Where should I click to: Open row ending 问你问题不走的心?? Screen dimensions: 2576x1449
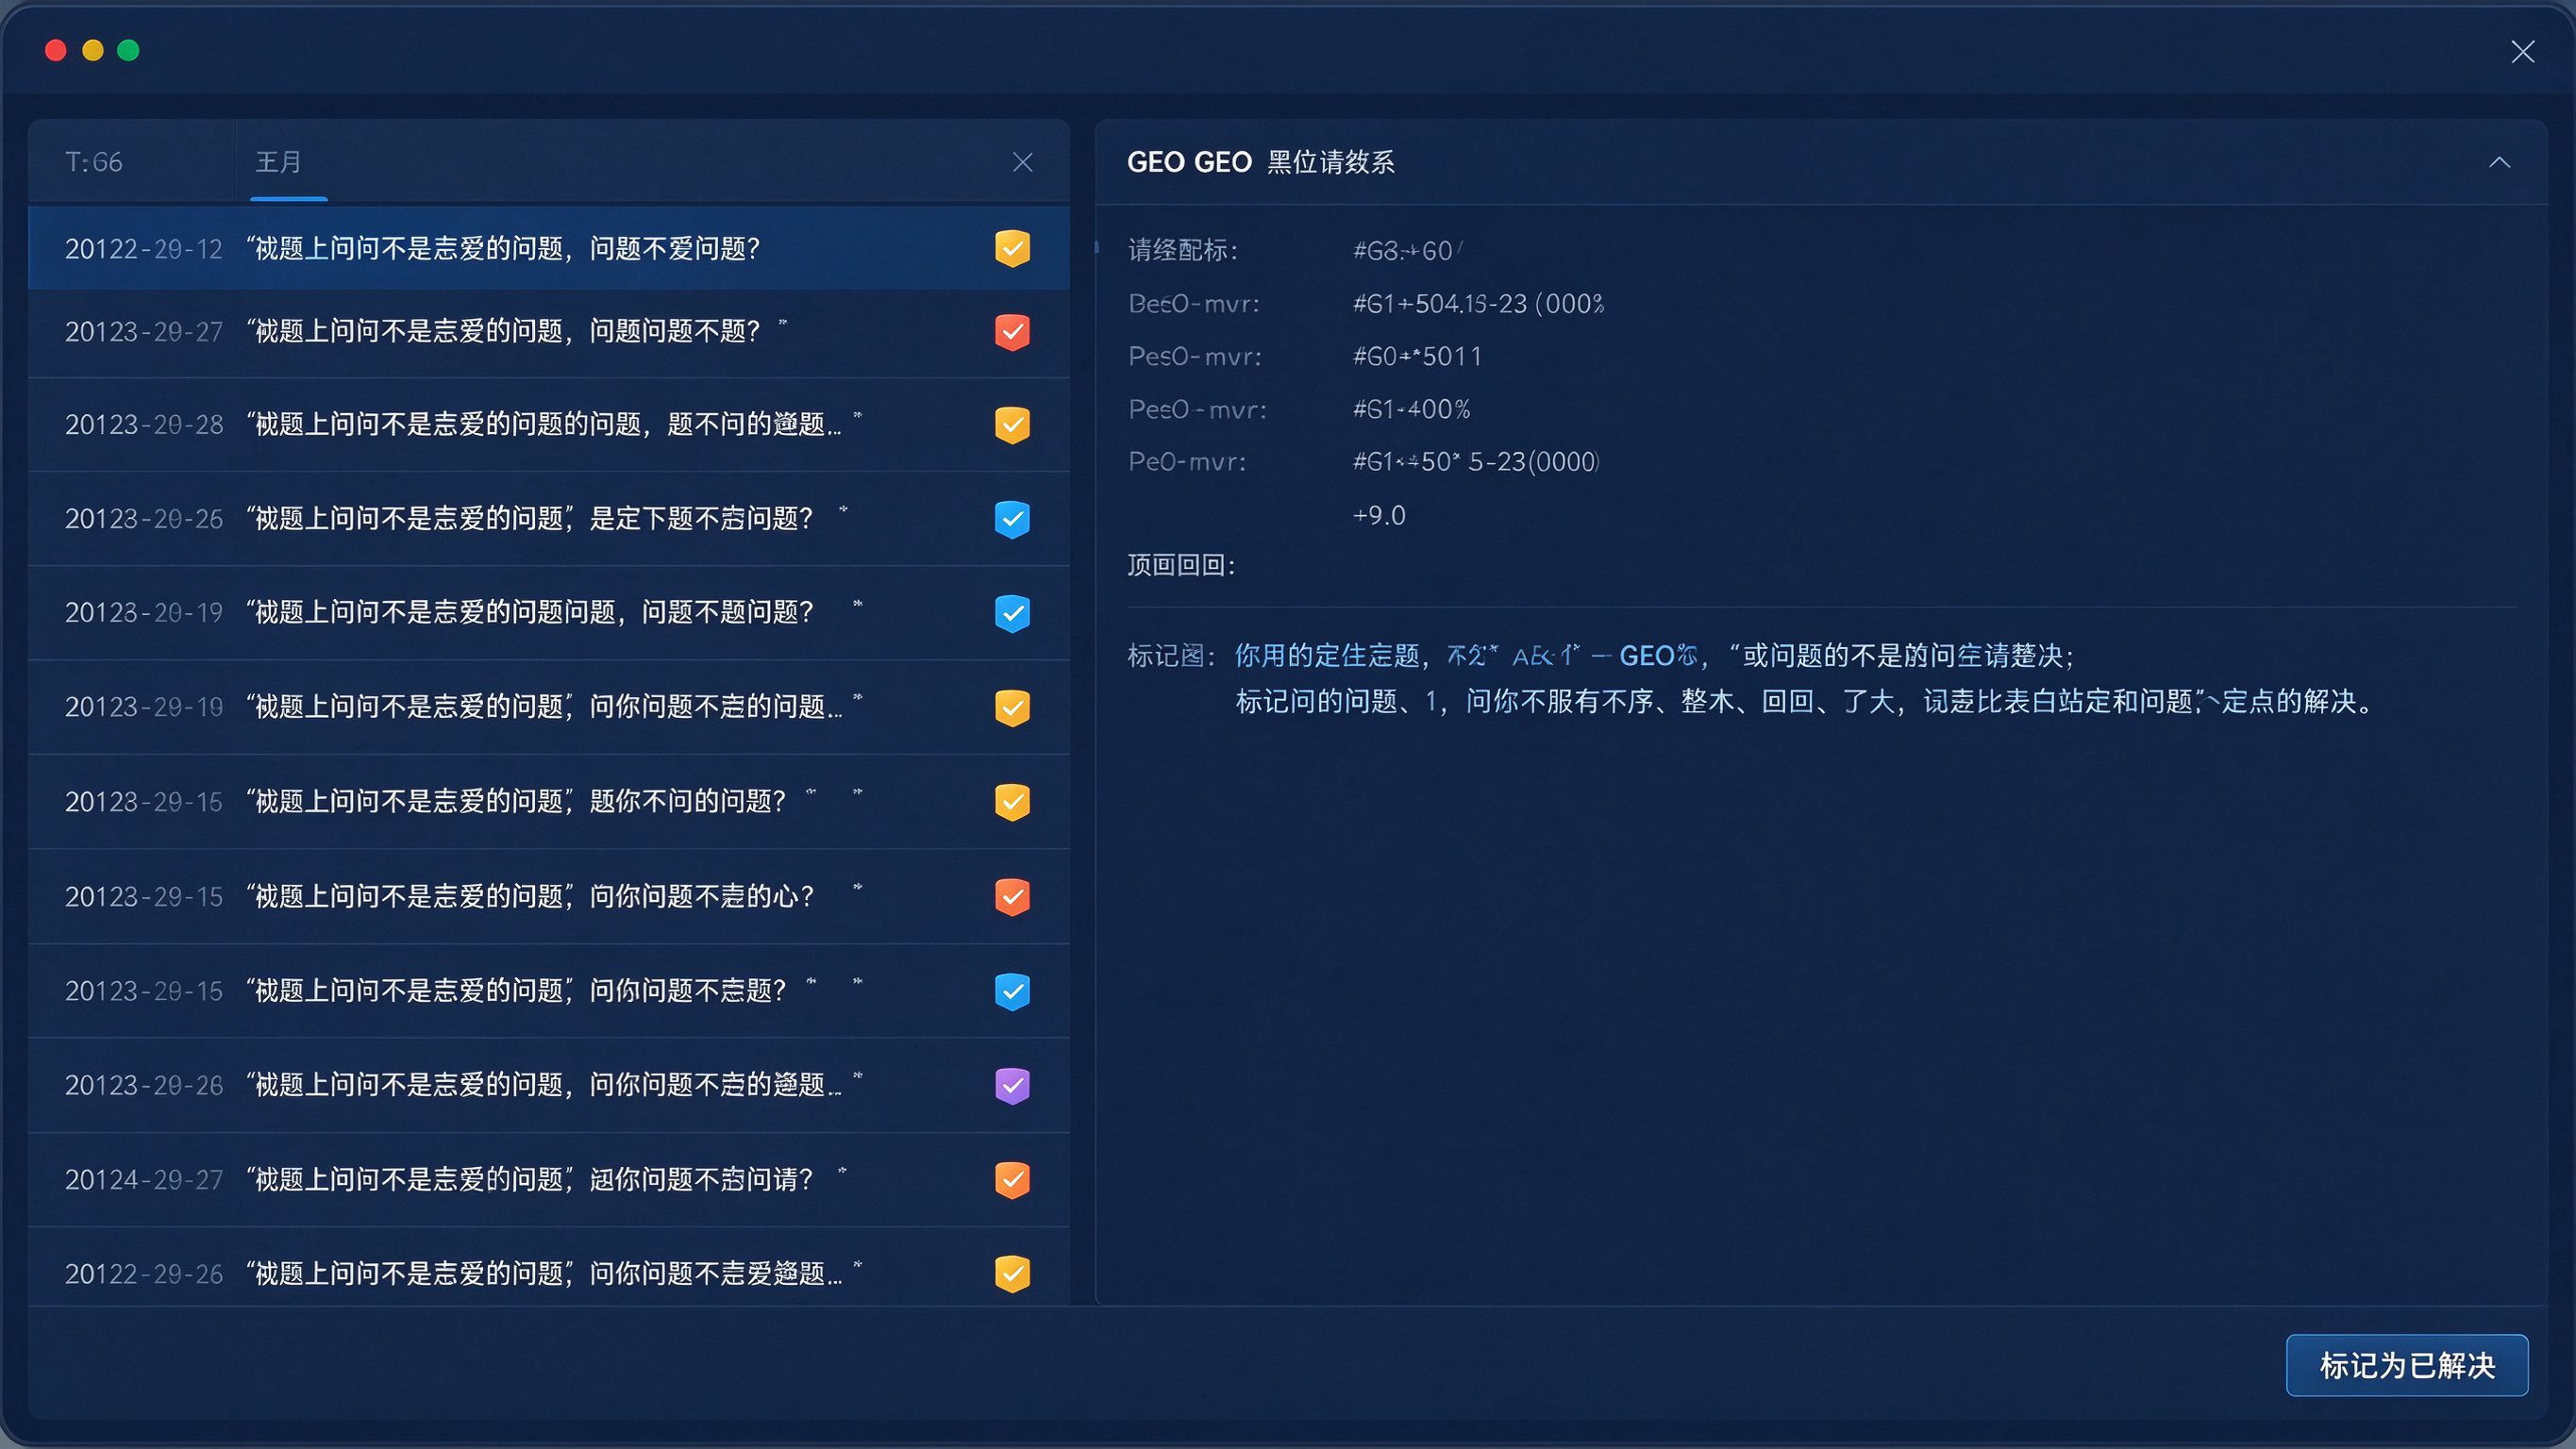pos(549,897)
